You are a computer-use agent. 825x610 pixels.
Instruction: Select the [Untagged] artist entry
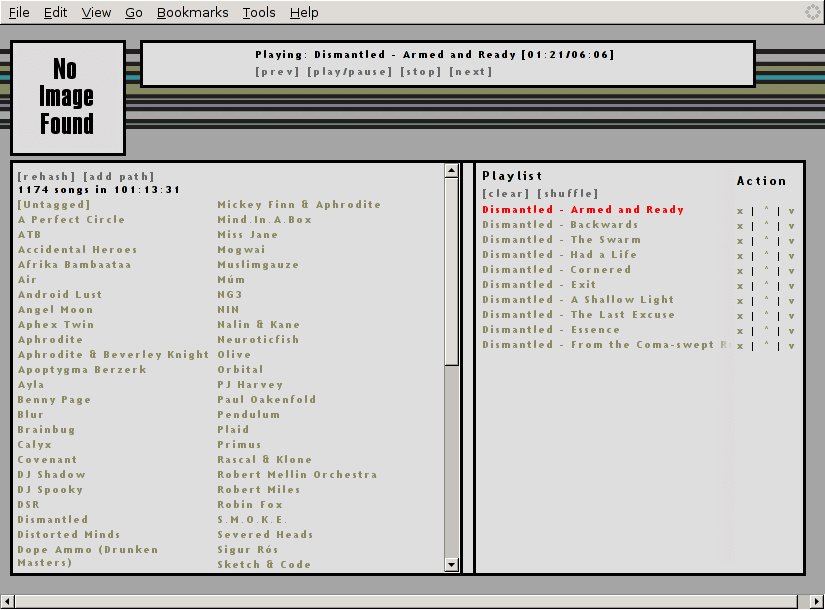[54, 204]
